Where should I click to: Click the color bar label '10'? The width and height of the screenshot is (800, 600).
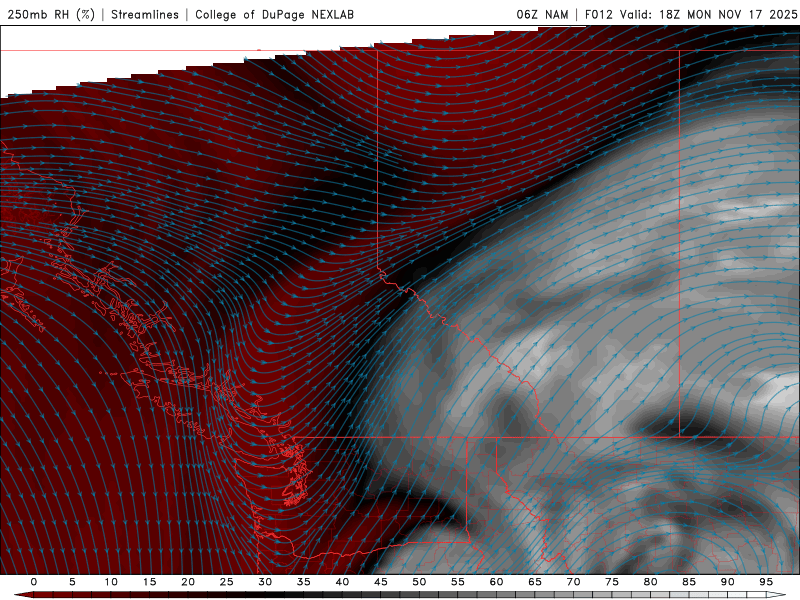pyautogui.click(x=111, y=582)
